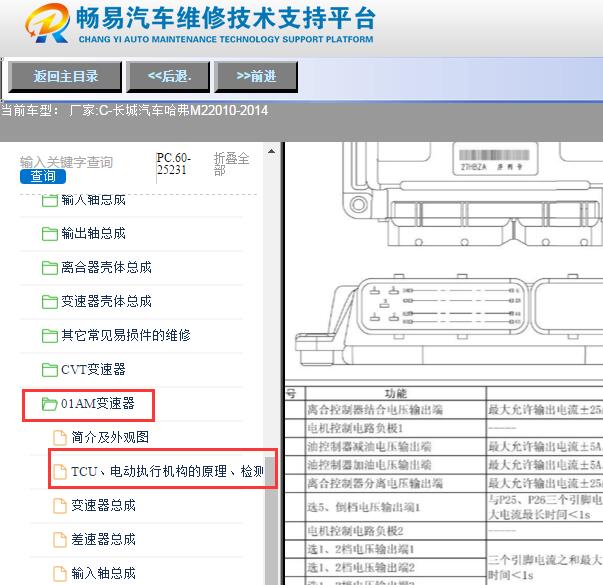The image size is (603, 585).
Task: Open the folder icon beside 输出轴总成
Action: click(x=50, y=233)
